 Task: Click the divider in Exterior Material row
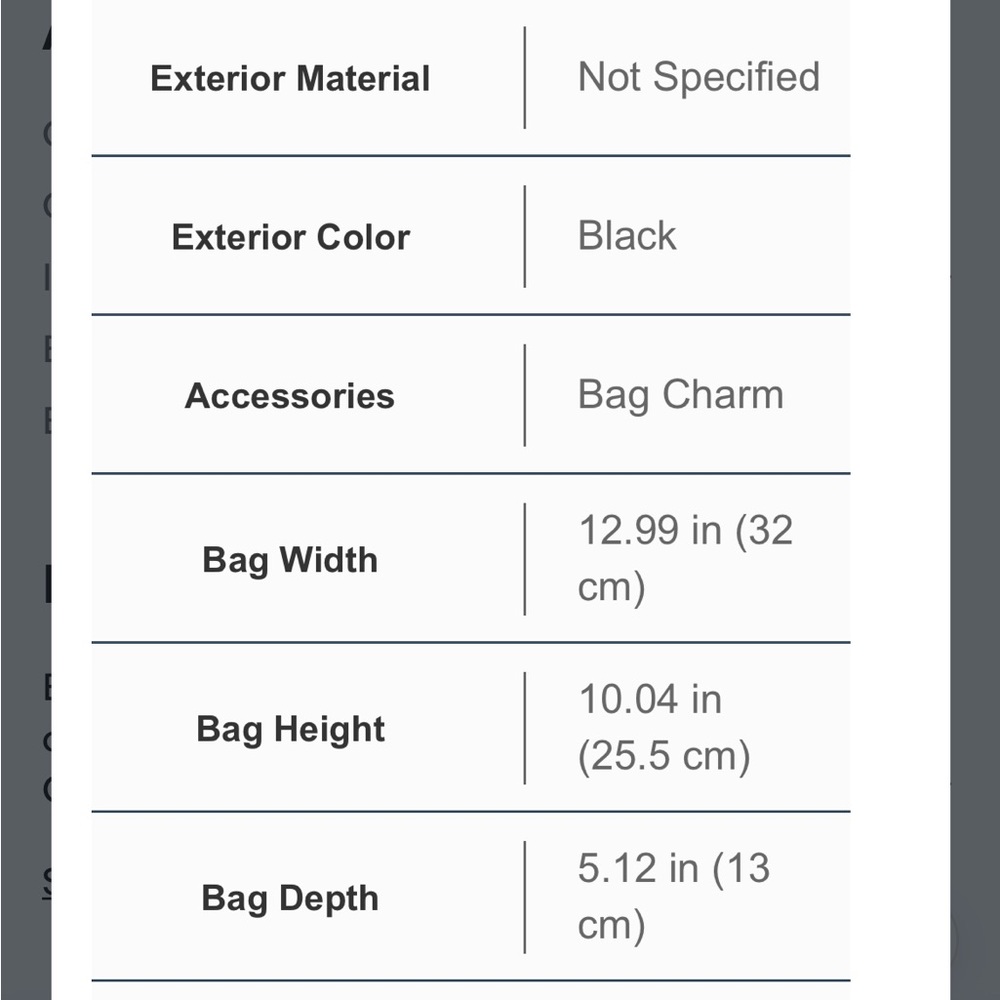[x=525, y=78]
